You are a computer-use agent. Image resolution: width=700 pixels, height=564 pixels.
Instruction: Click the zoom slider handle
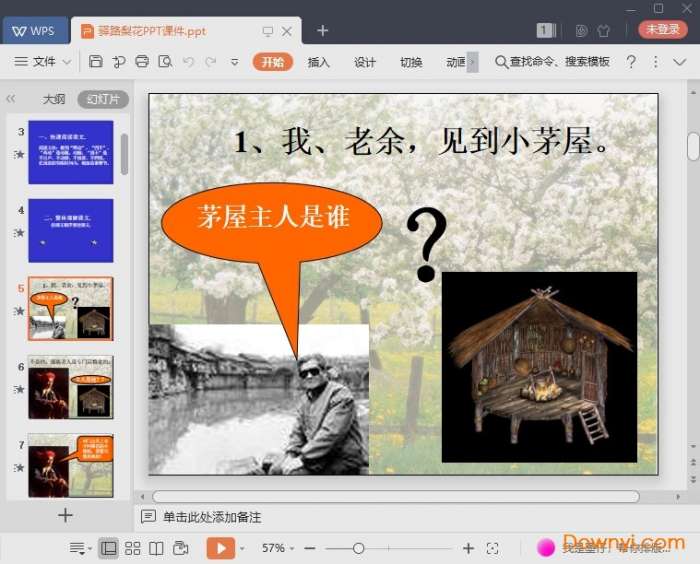point(358,548)
